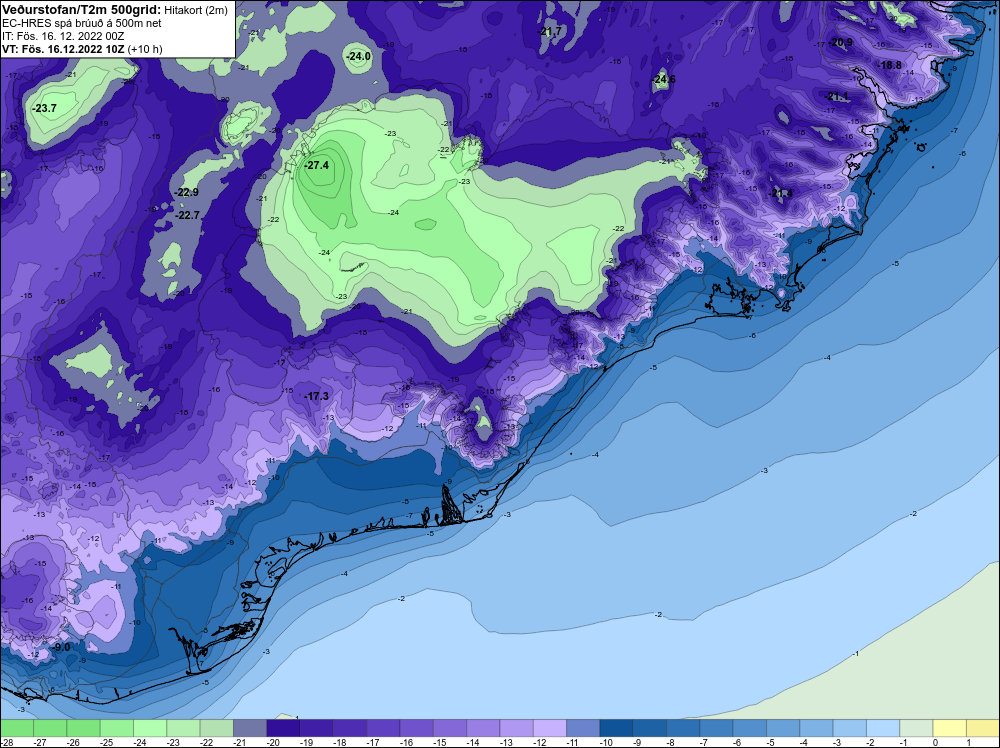Click the 'EC-HRES spá brúuð á 500m net' line
This screenshot has height=748, width=1000.
point(81,23)
